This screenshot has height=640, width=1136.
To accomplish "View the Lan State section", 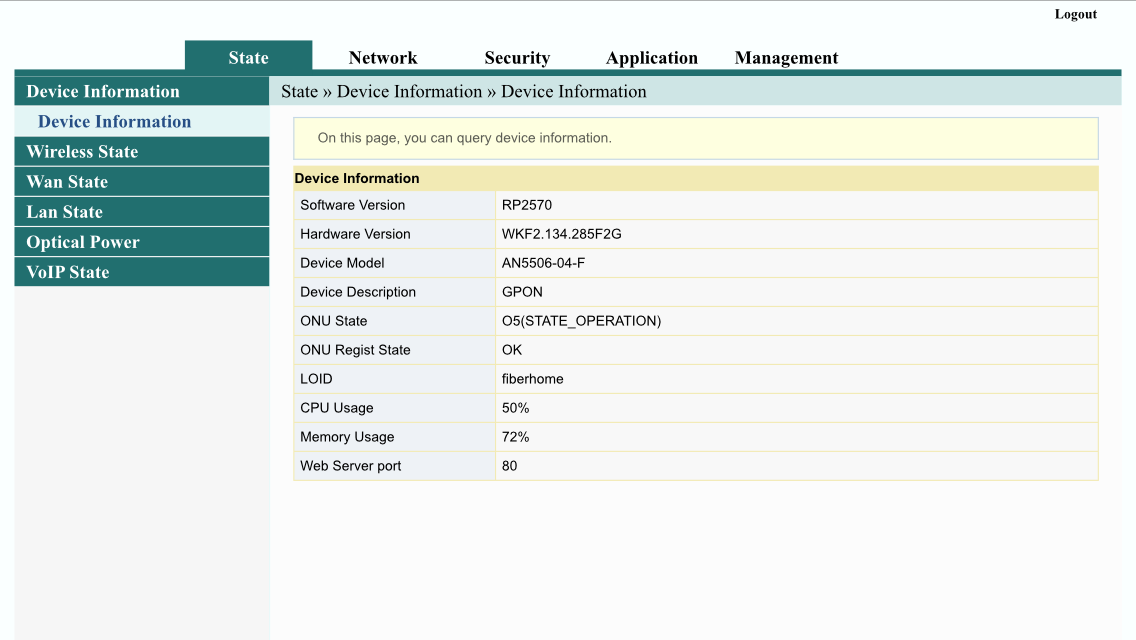I will click(x=142, y=212).
